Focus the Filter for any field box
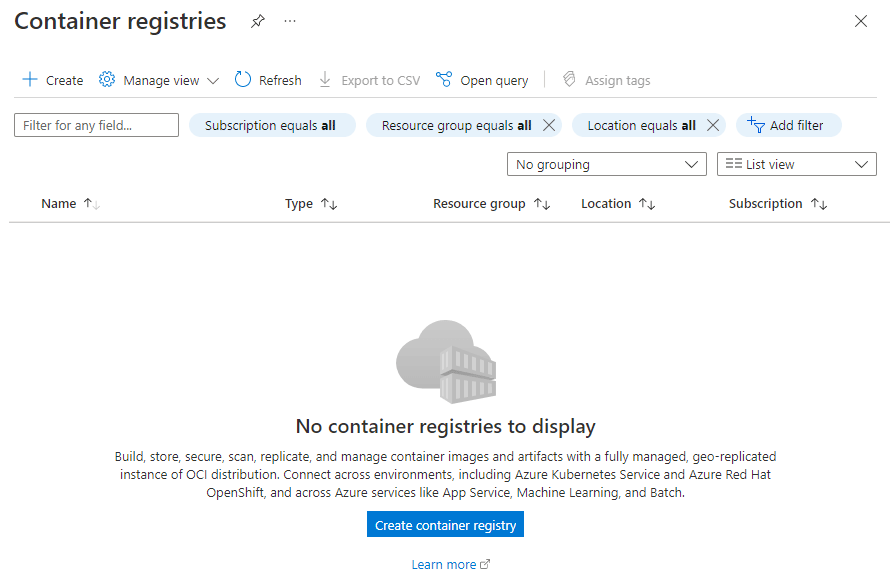Screen dimensions: 890x585 tap(96, 125)
